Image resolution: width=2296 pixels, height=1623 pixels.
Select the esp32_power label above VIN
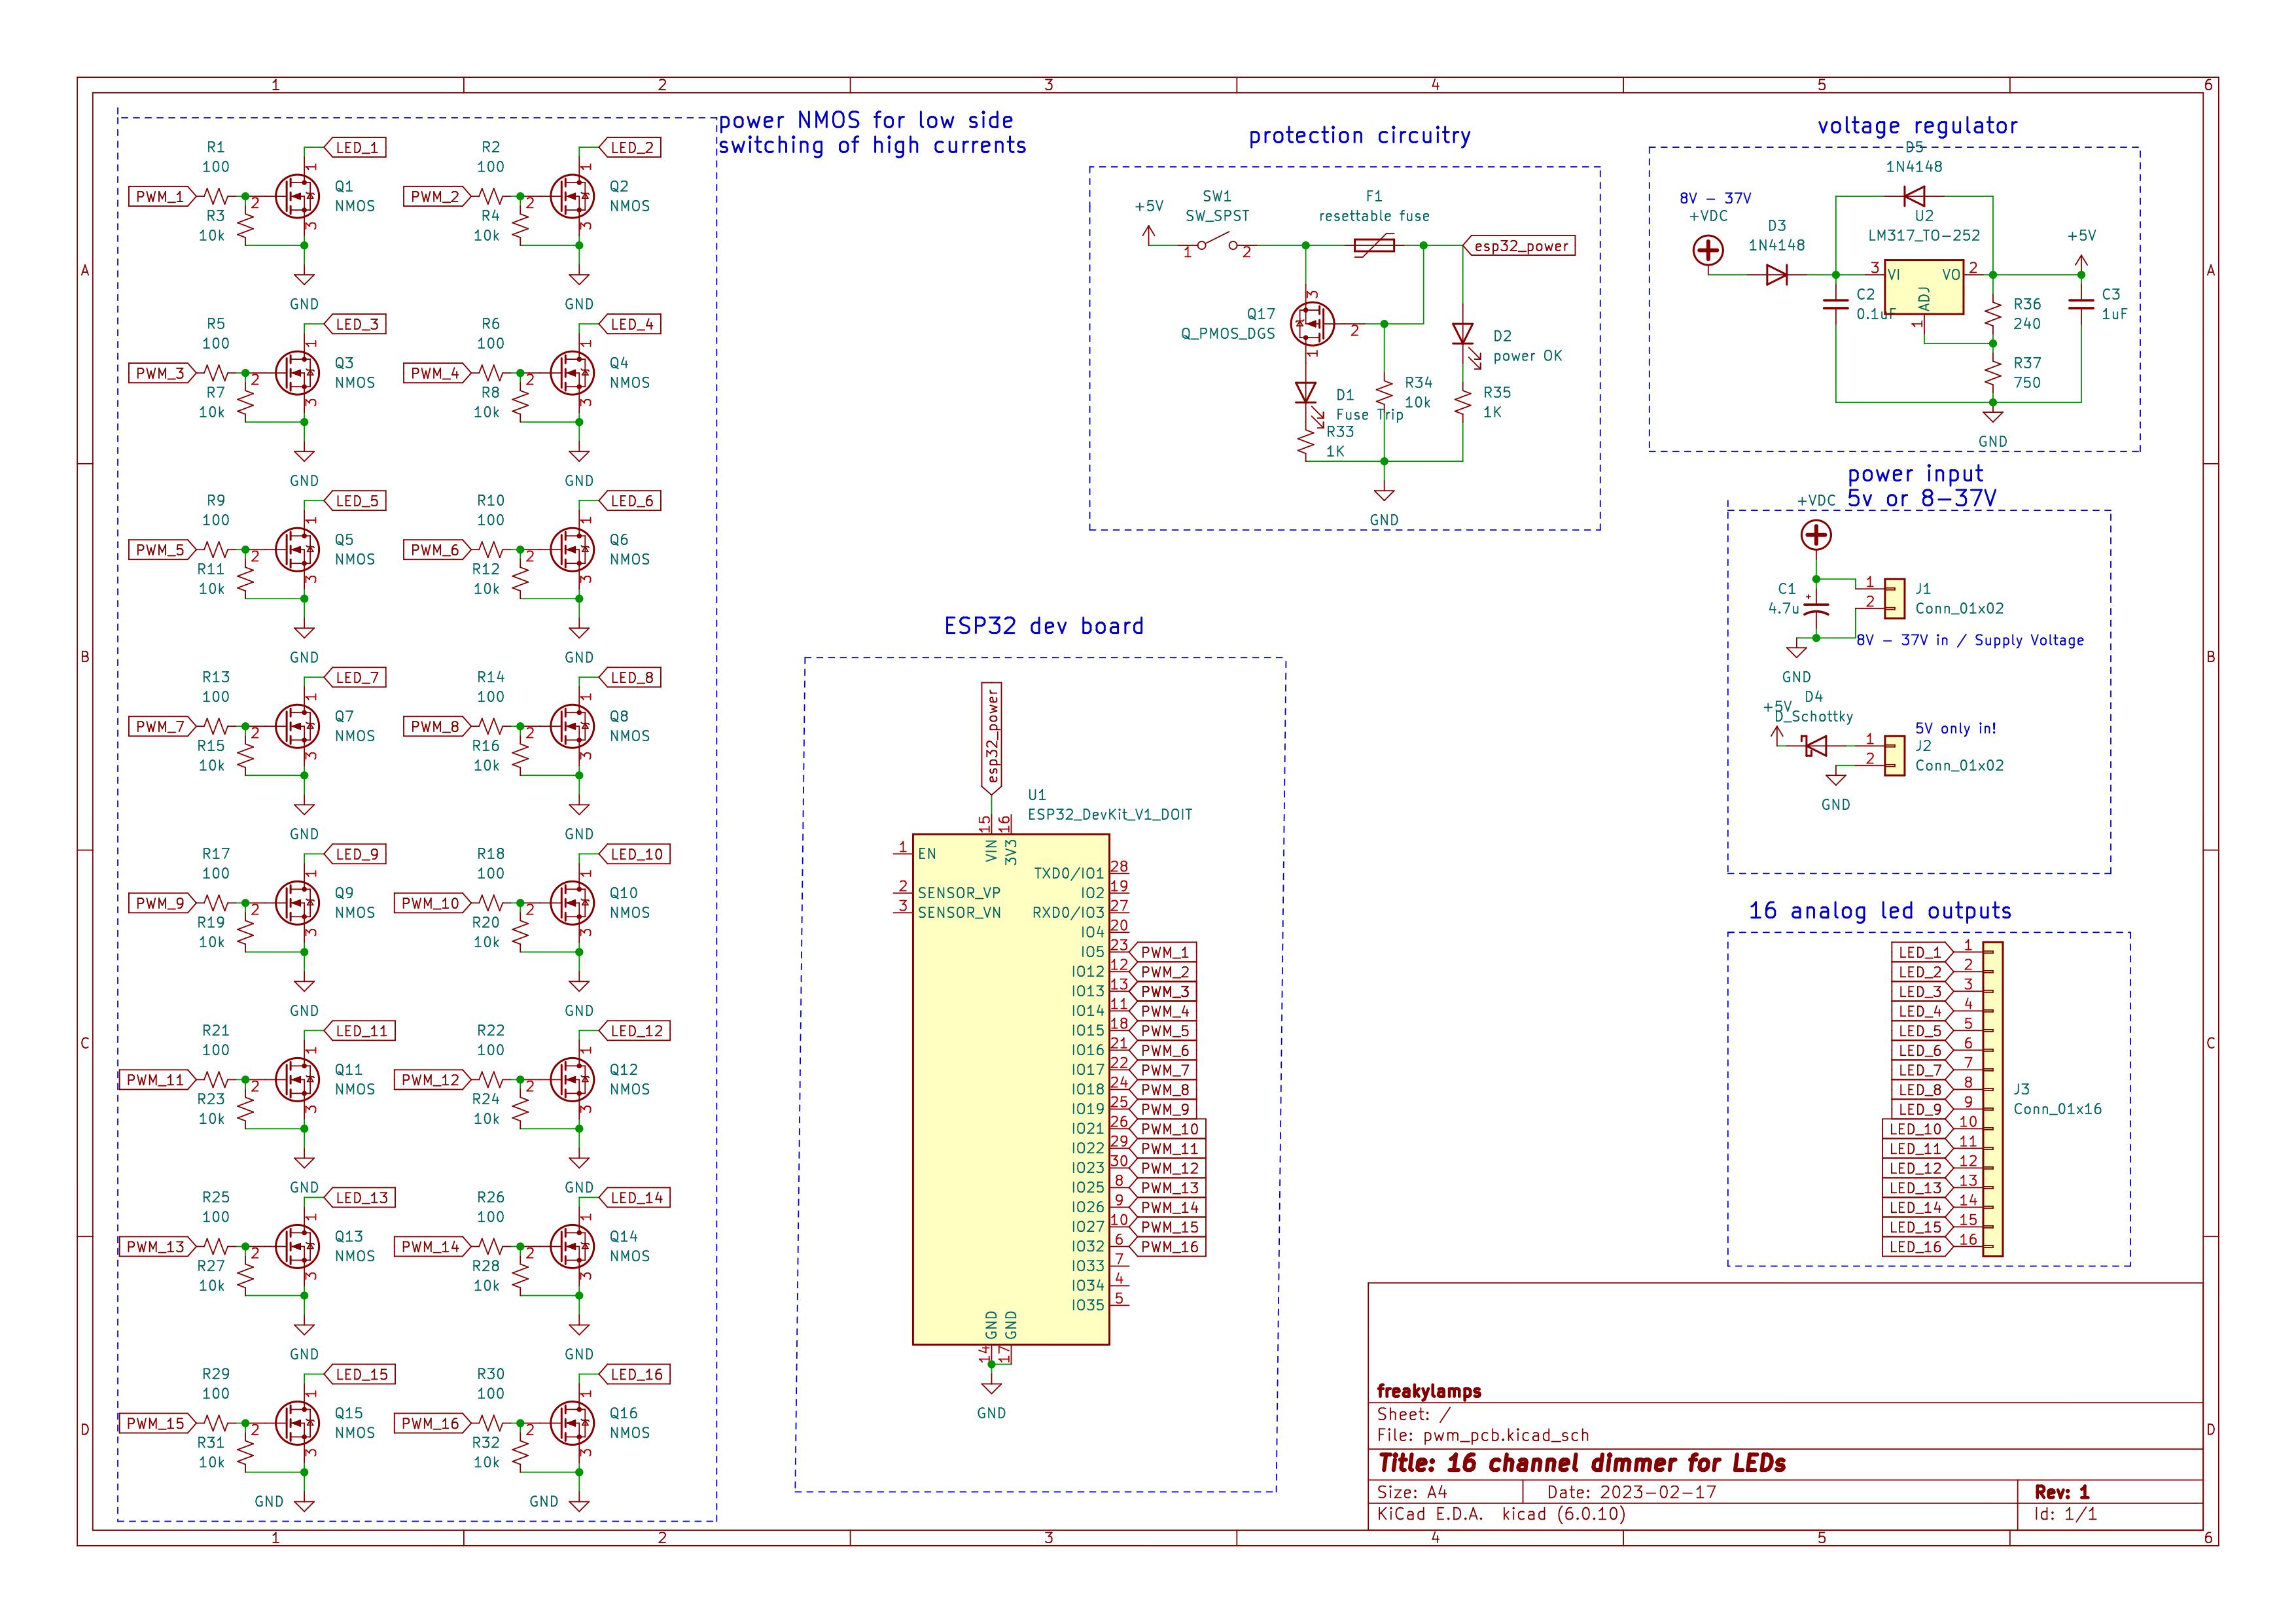click(992, 737)
